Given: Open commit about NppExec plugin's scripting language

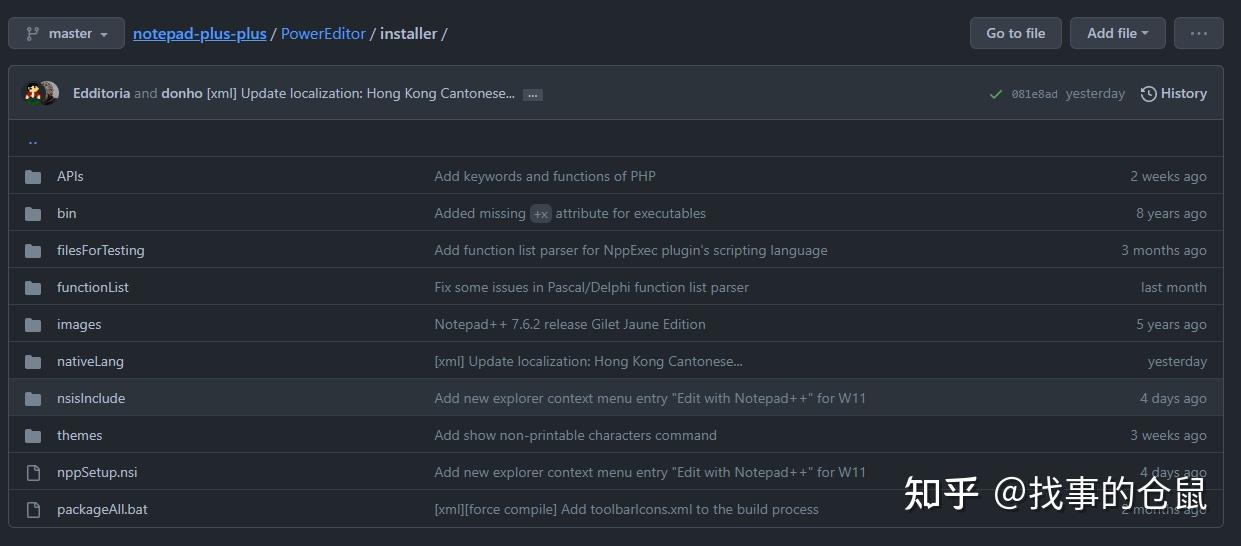Looking at the screenshot, I should (631, 250).
